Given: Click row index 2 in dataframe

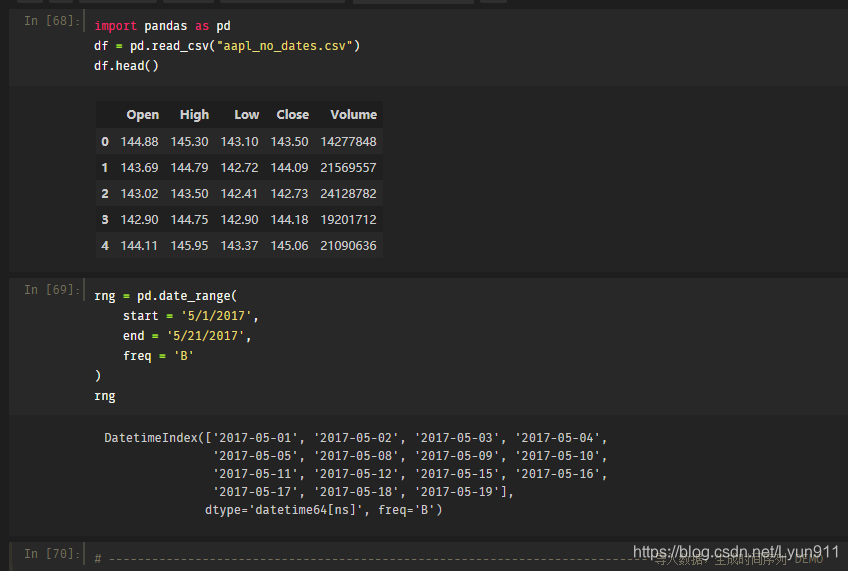Looking at the screenshot, I should click(105, 194).
